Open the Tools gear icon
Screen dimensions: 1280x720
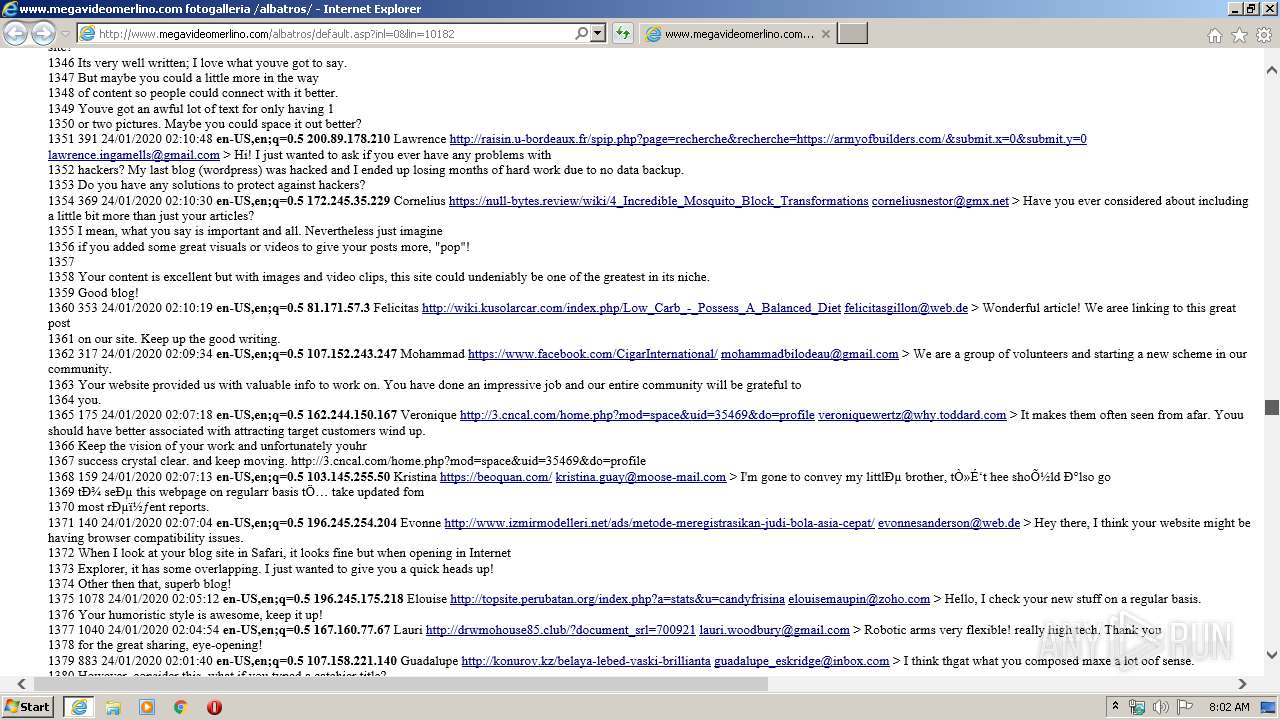[1264, 35]
